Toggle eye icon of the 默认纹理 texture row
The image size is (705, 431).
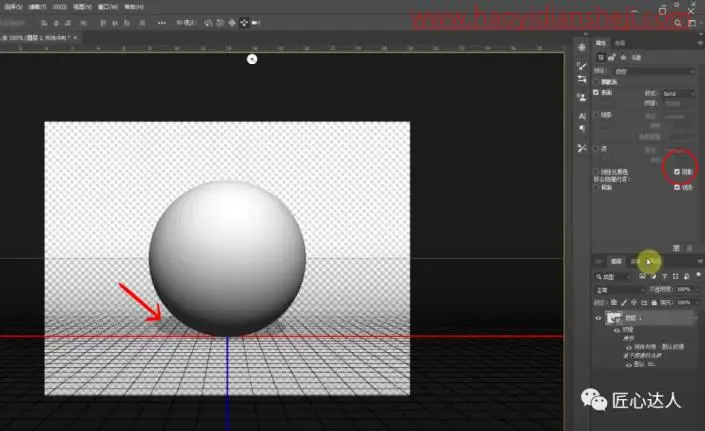[629, 347]
